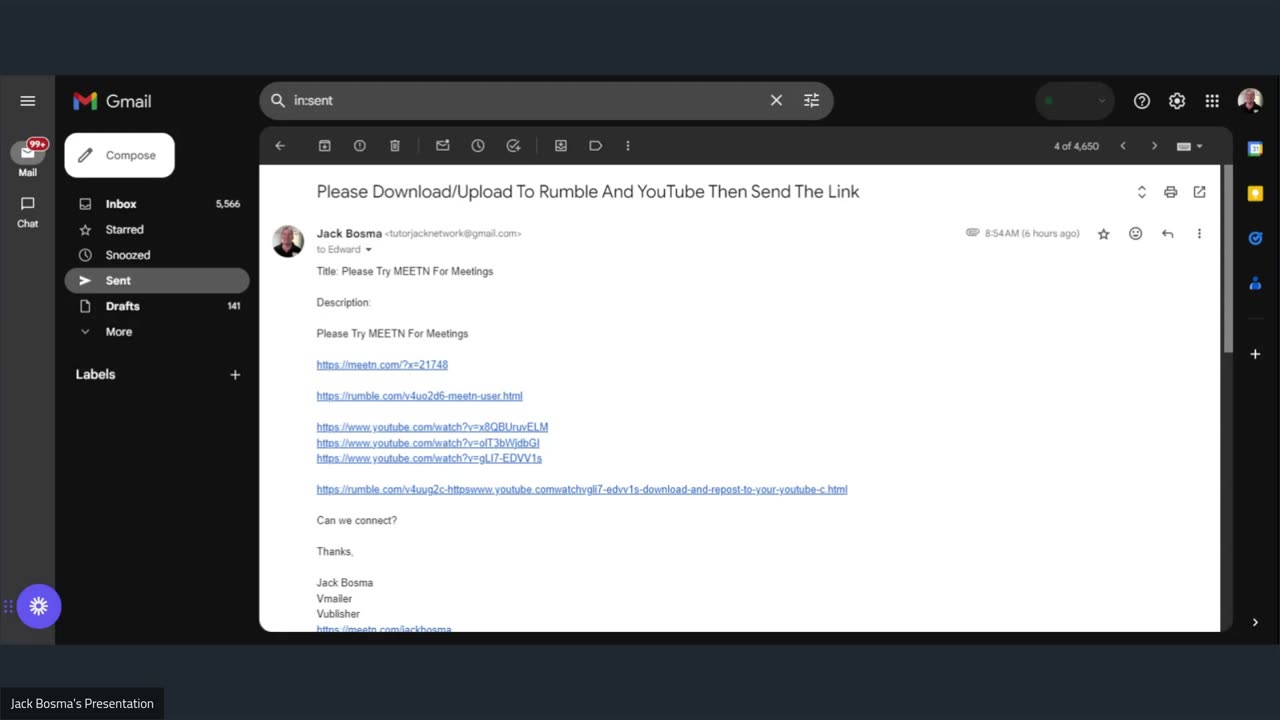Open the Mail section in left rail
Viewport: 1280px width, 720px height.
coord(28,157)
